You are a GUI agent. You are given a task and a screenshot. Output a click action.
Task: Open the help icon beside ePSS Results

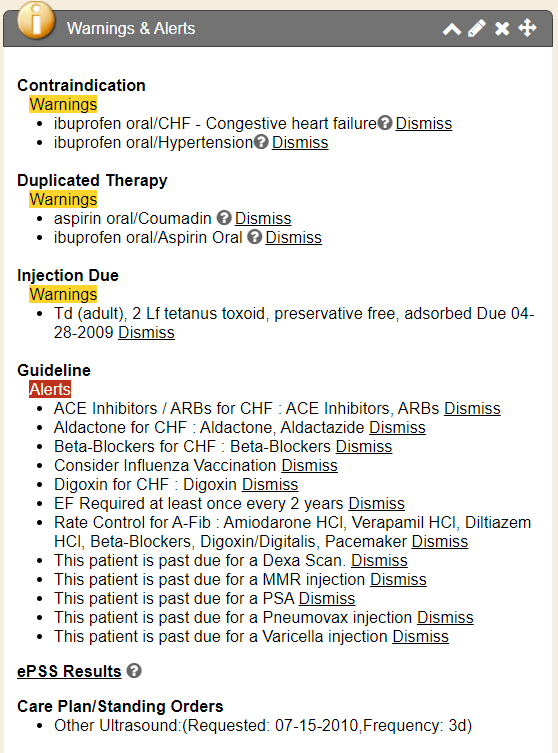pos(134,670)
